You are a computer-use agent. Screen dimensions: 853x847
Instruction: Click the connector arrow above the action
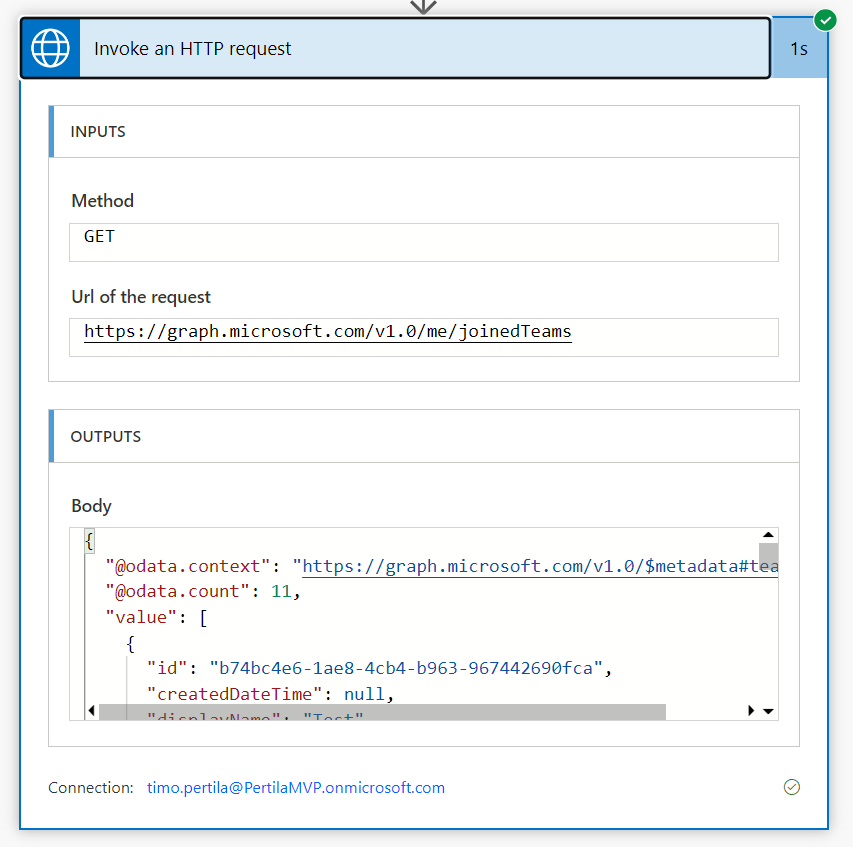tap(424, 7)
